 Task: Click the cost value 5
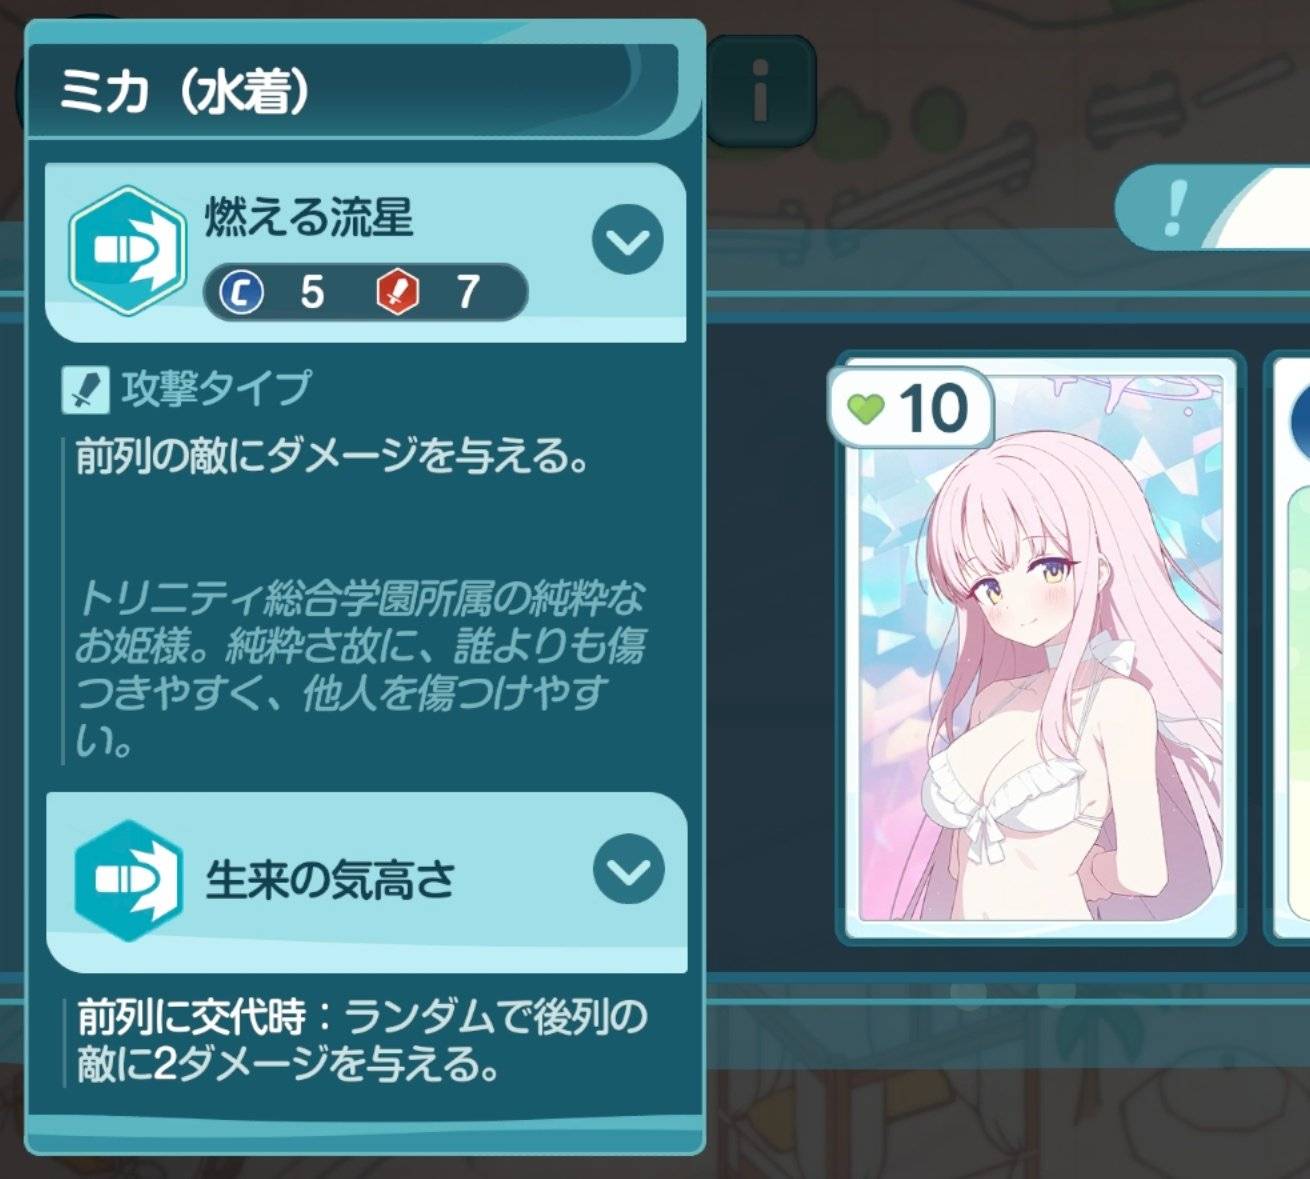point(312,293)
